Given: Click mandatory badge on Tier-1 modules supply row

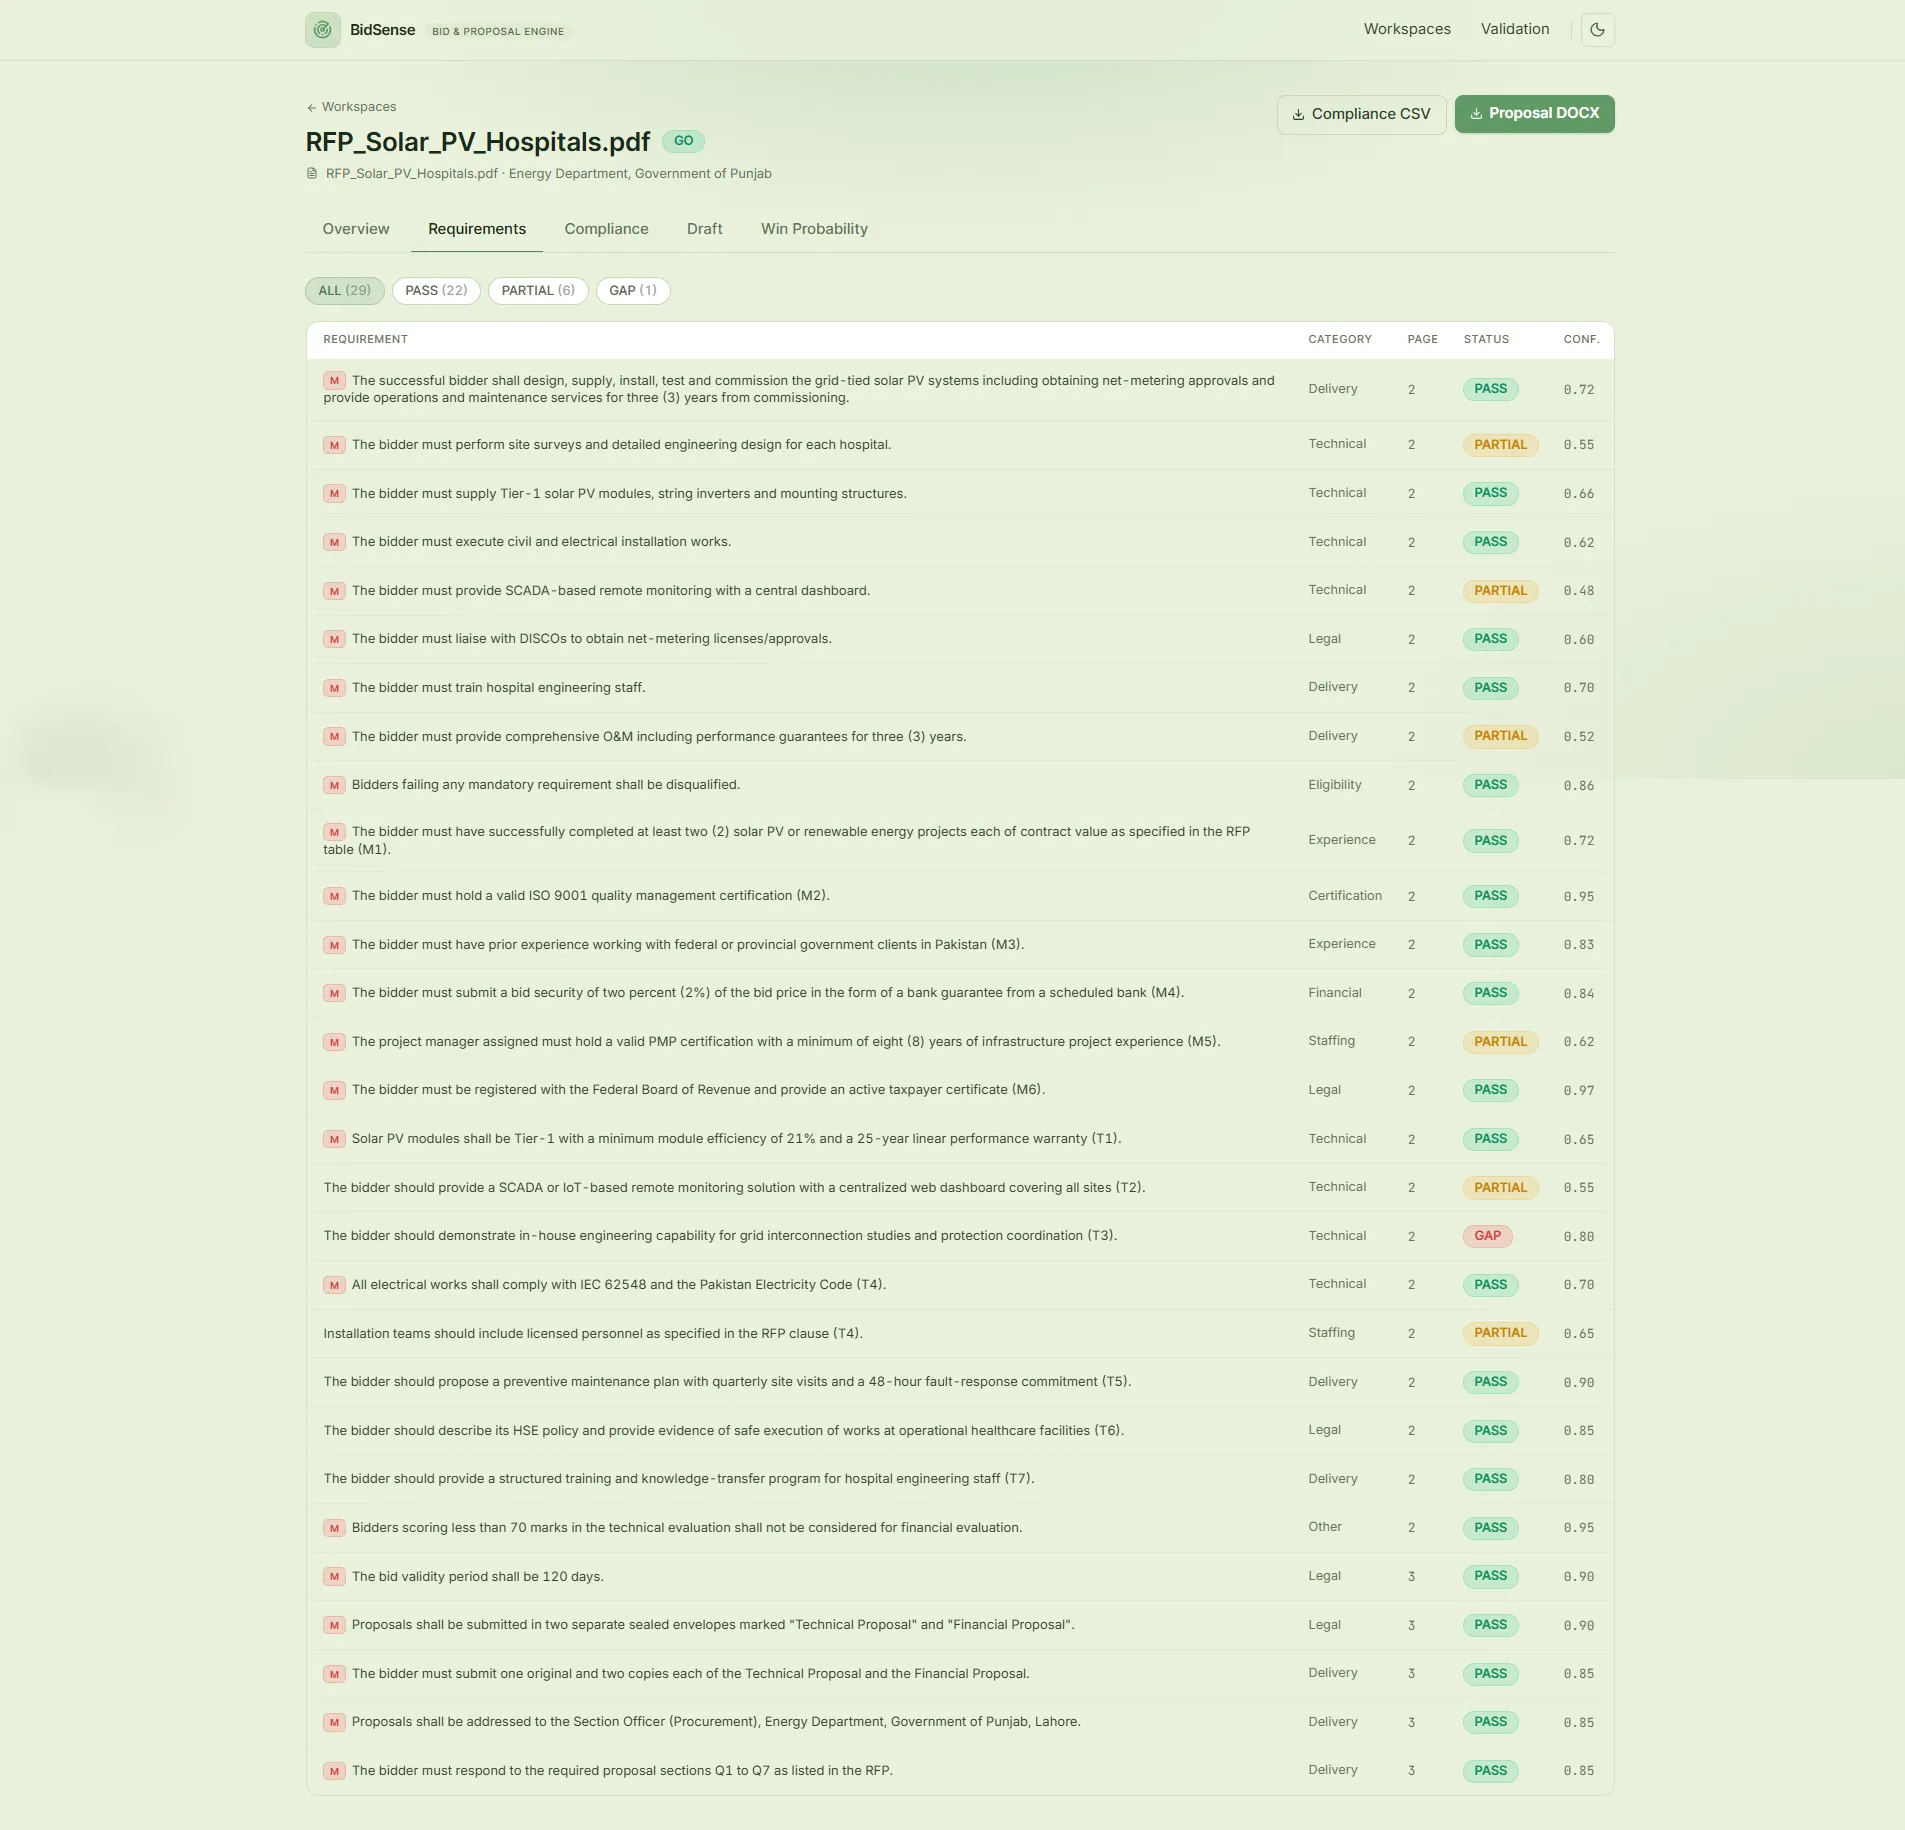Looking at the screenshot, I should click(334, 494).
